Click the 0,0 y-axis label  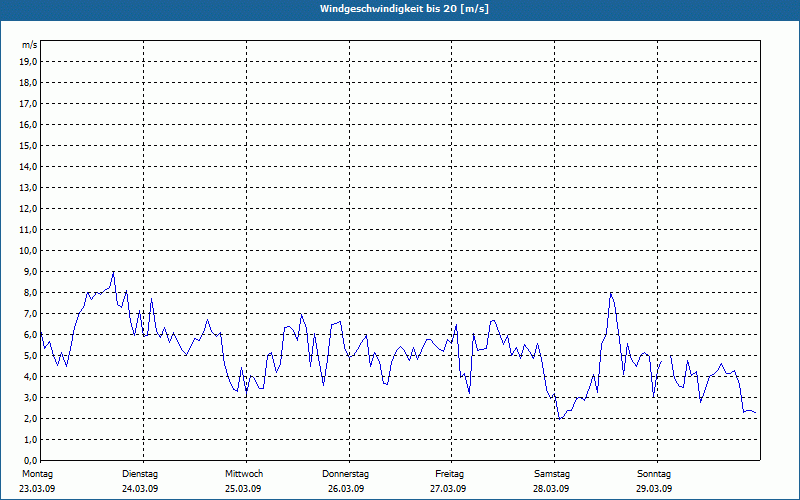click(x=30, y=460)
